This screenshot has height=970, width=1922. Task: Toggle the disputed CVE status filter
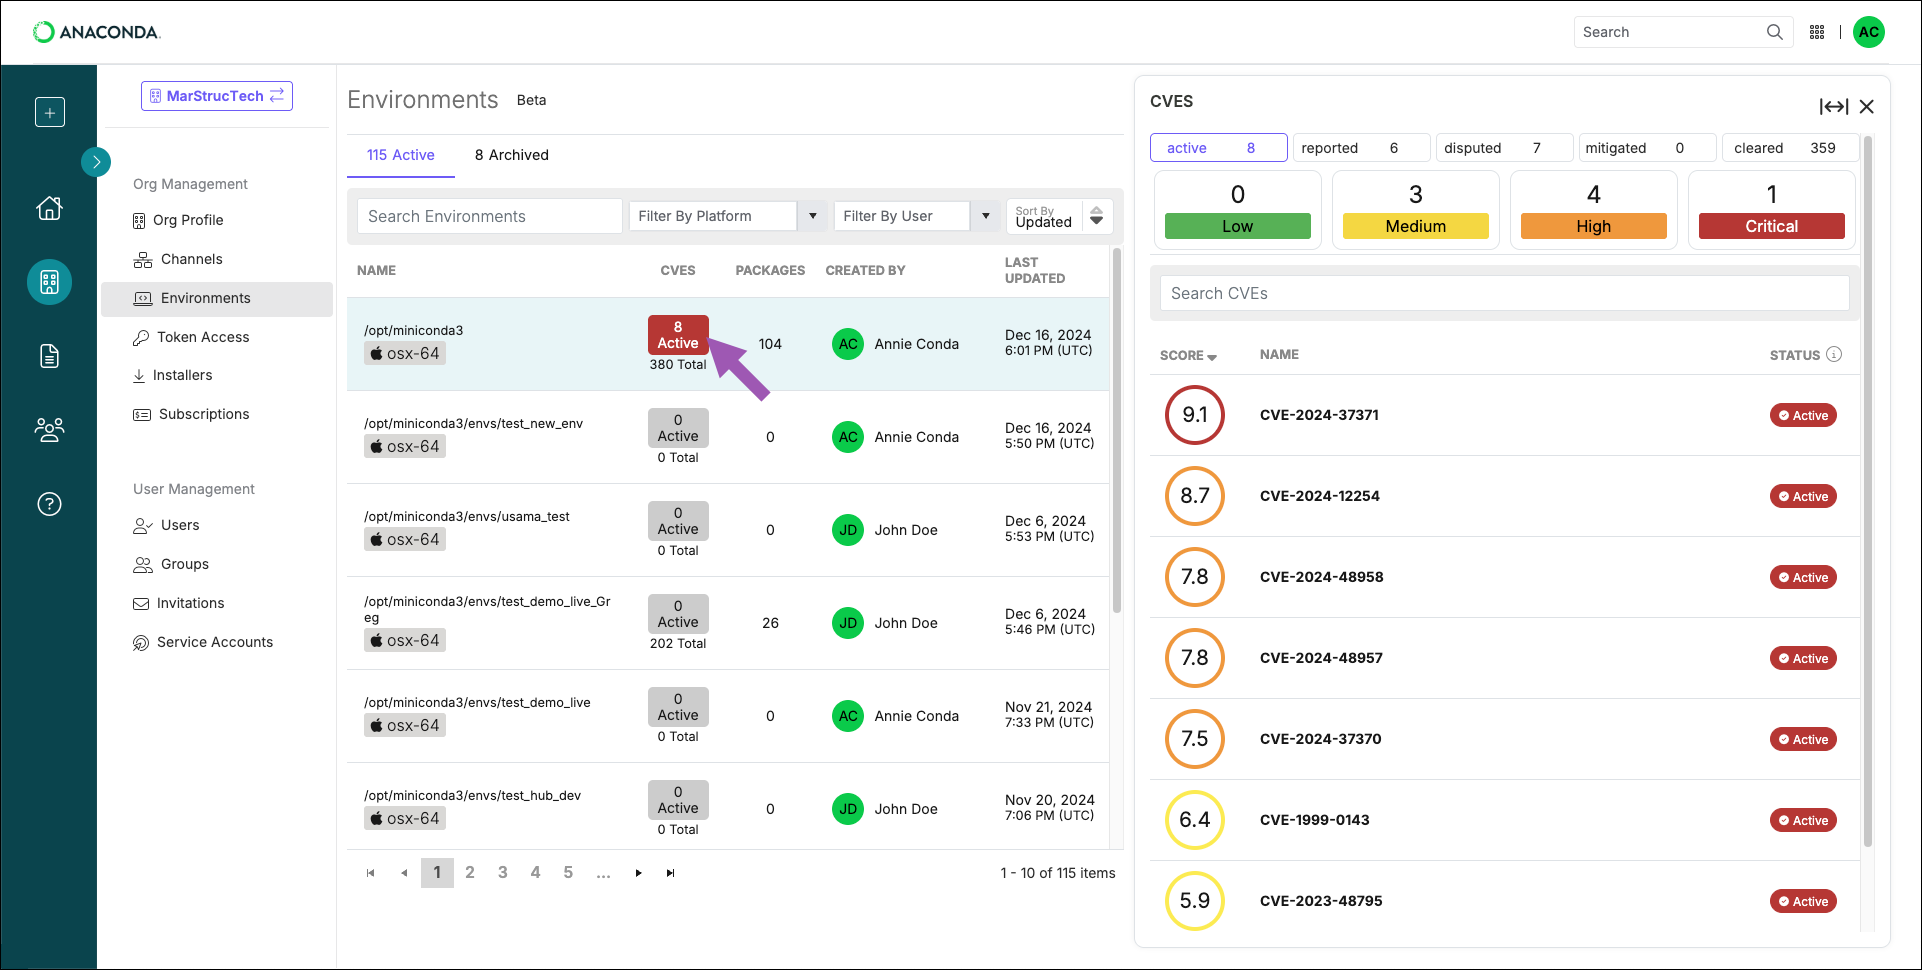click(1503, 148)
